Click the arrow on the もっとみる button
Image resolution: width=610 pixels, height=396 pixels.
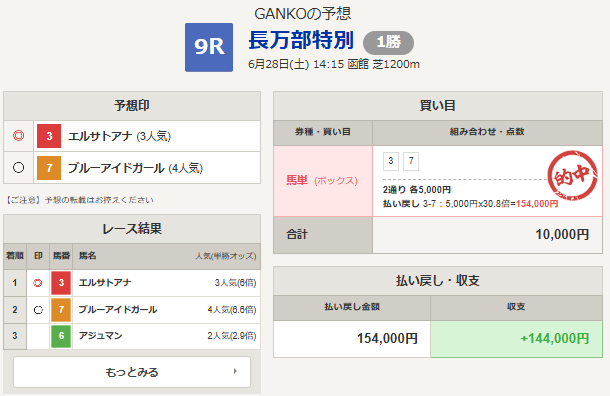point(235,371)
